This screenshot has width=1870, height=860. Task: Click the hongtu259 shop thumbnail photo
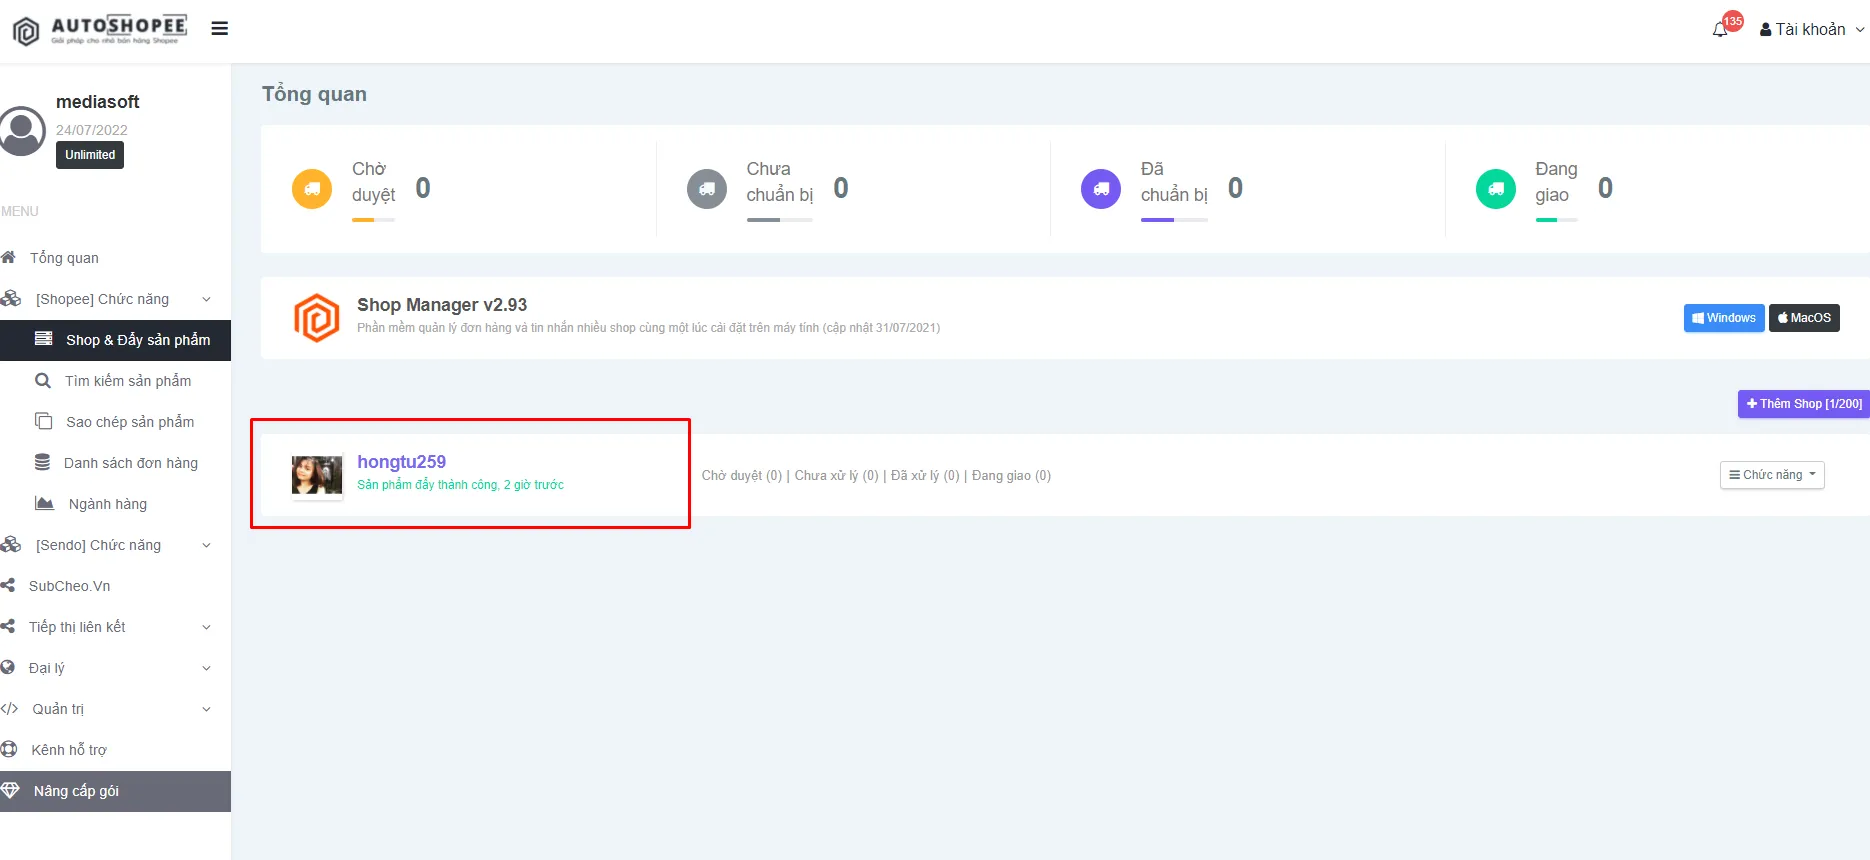click(317, 475)
